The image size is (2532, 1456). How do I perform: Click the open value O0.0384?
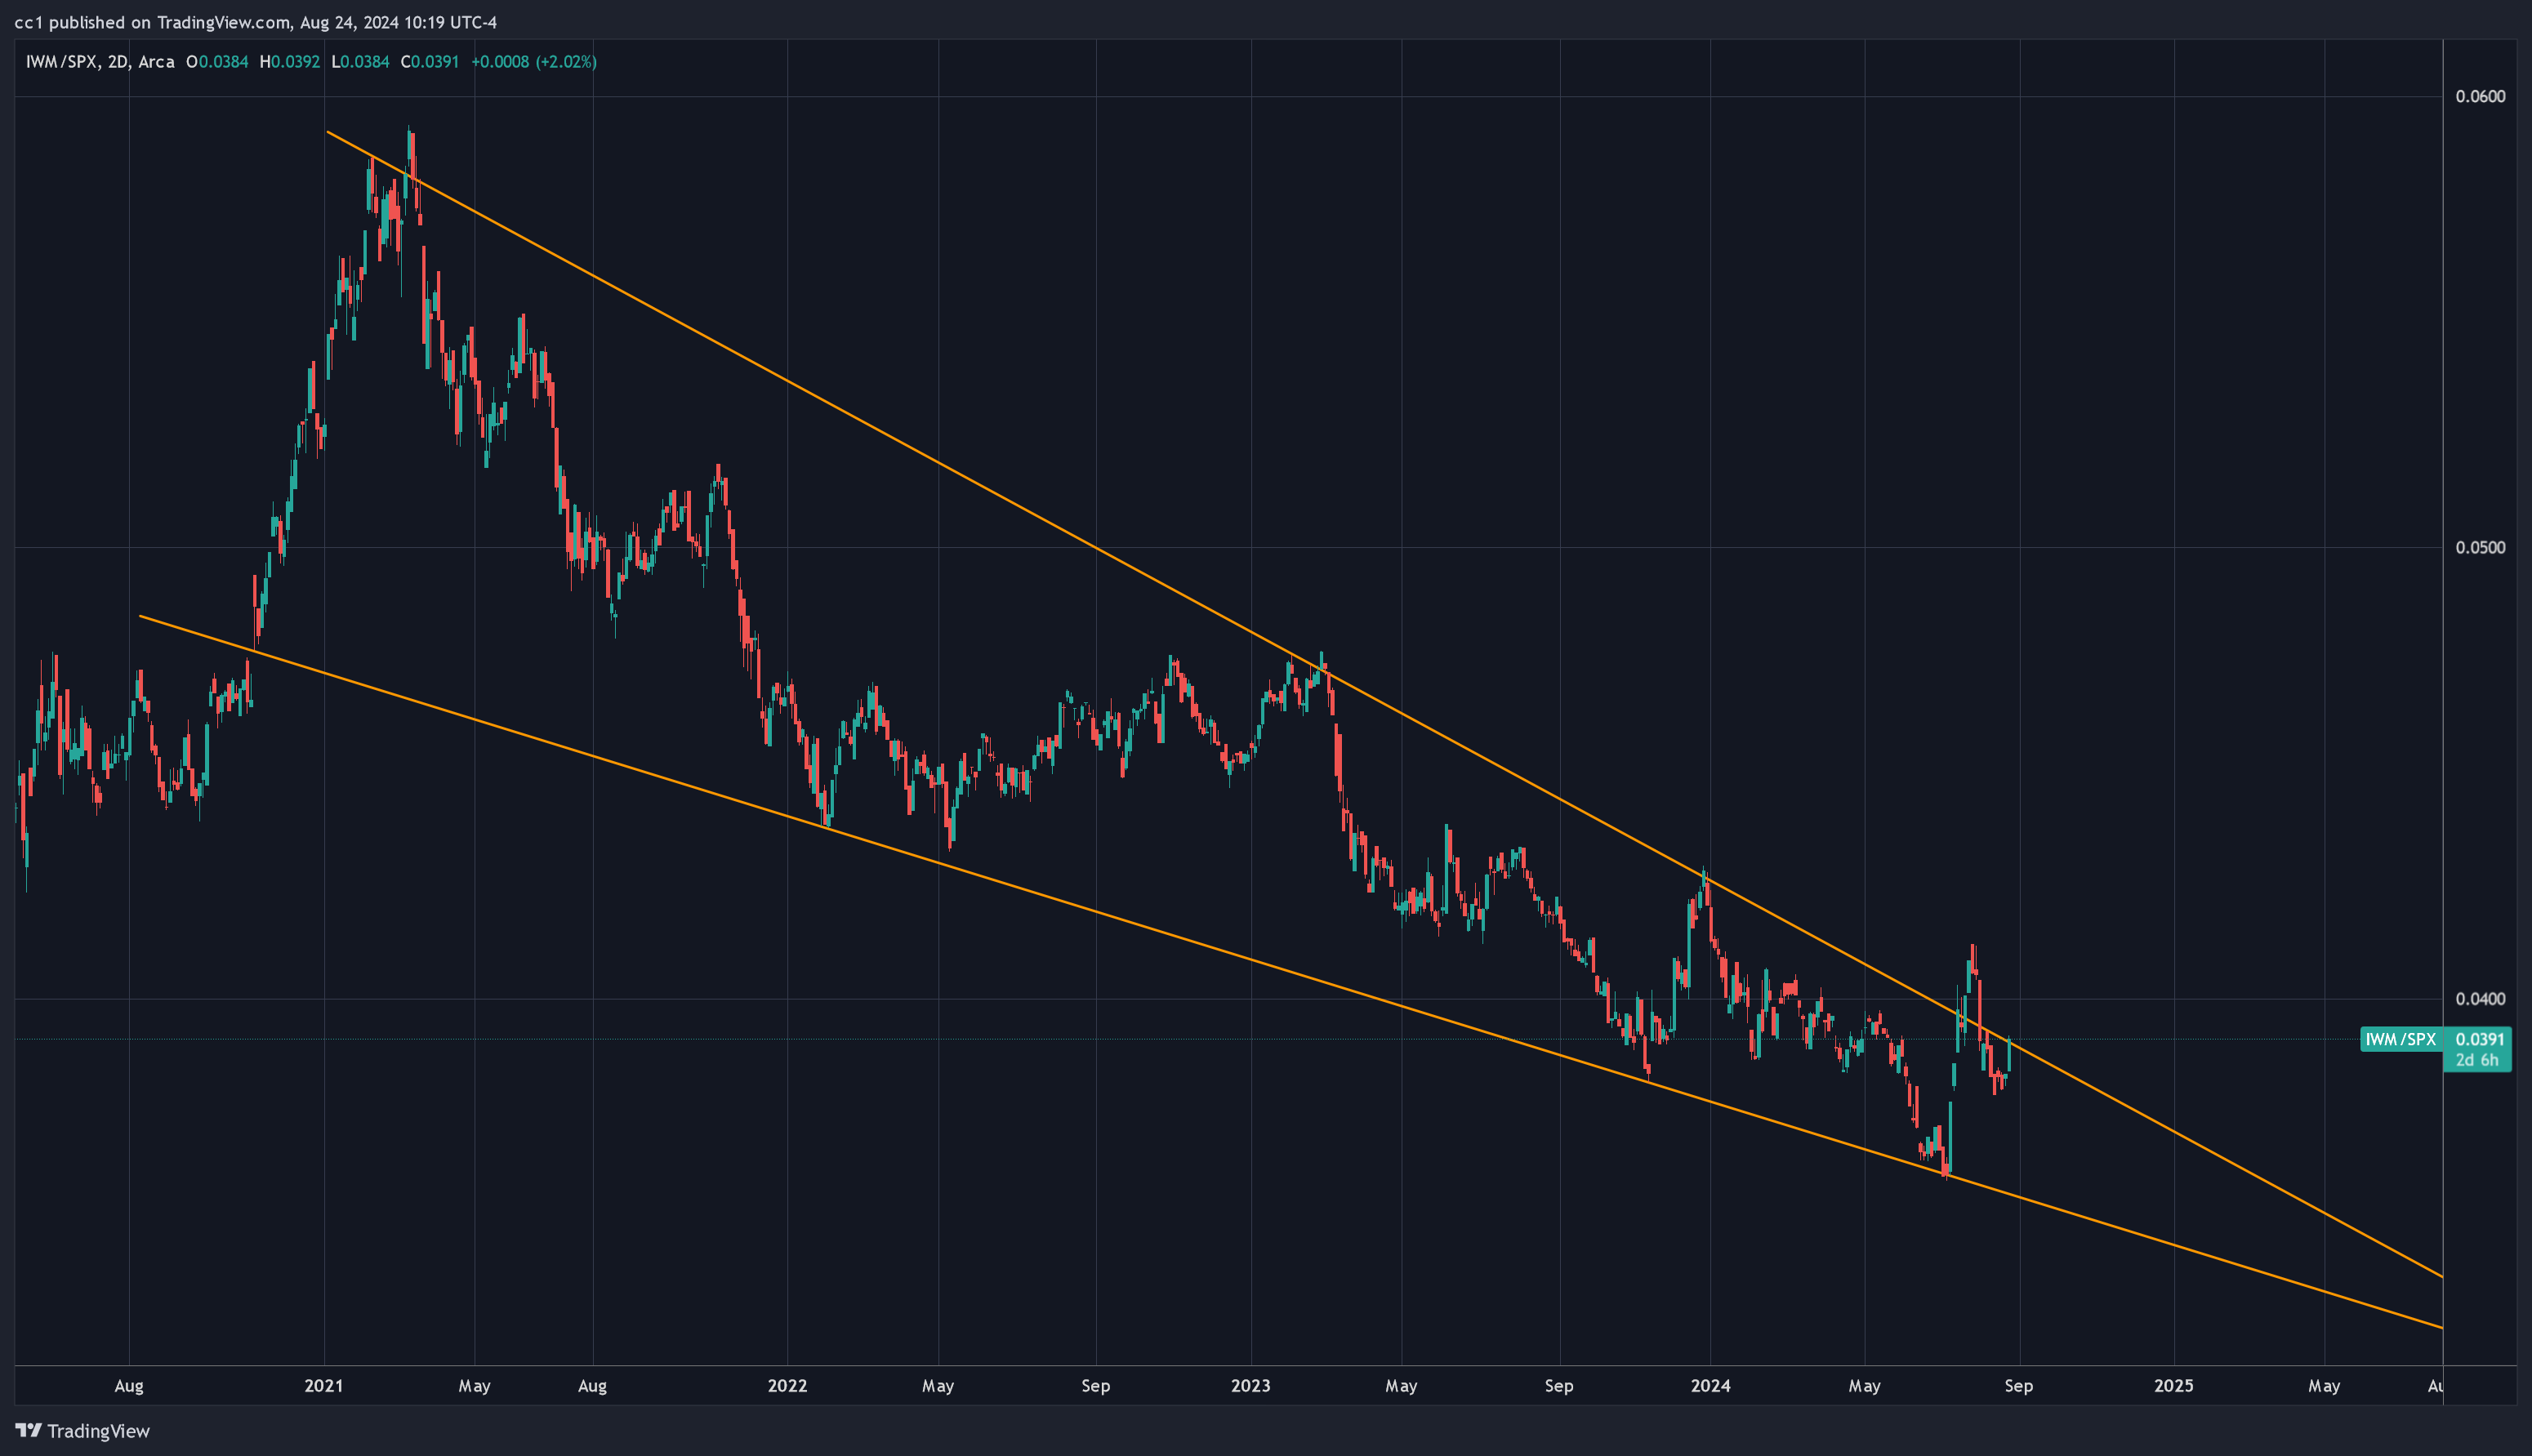(x=217, y=62)
